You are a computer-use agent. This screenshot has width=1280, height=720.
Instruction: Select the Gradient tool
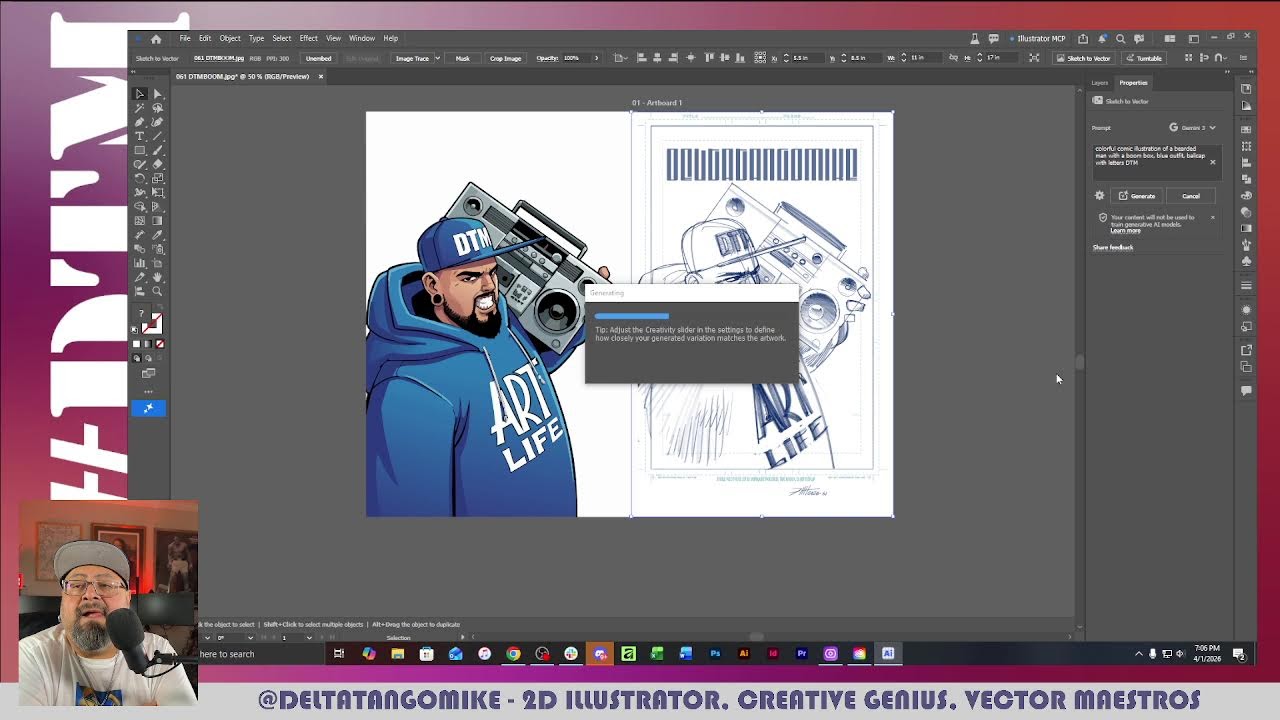[x=158, y=220]
